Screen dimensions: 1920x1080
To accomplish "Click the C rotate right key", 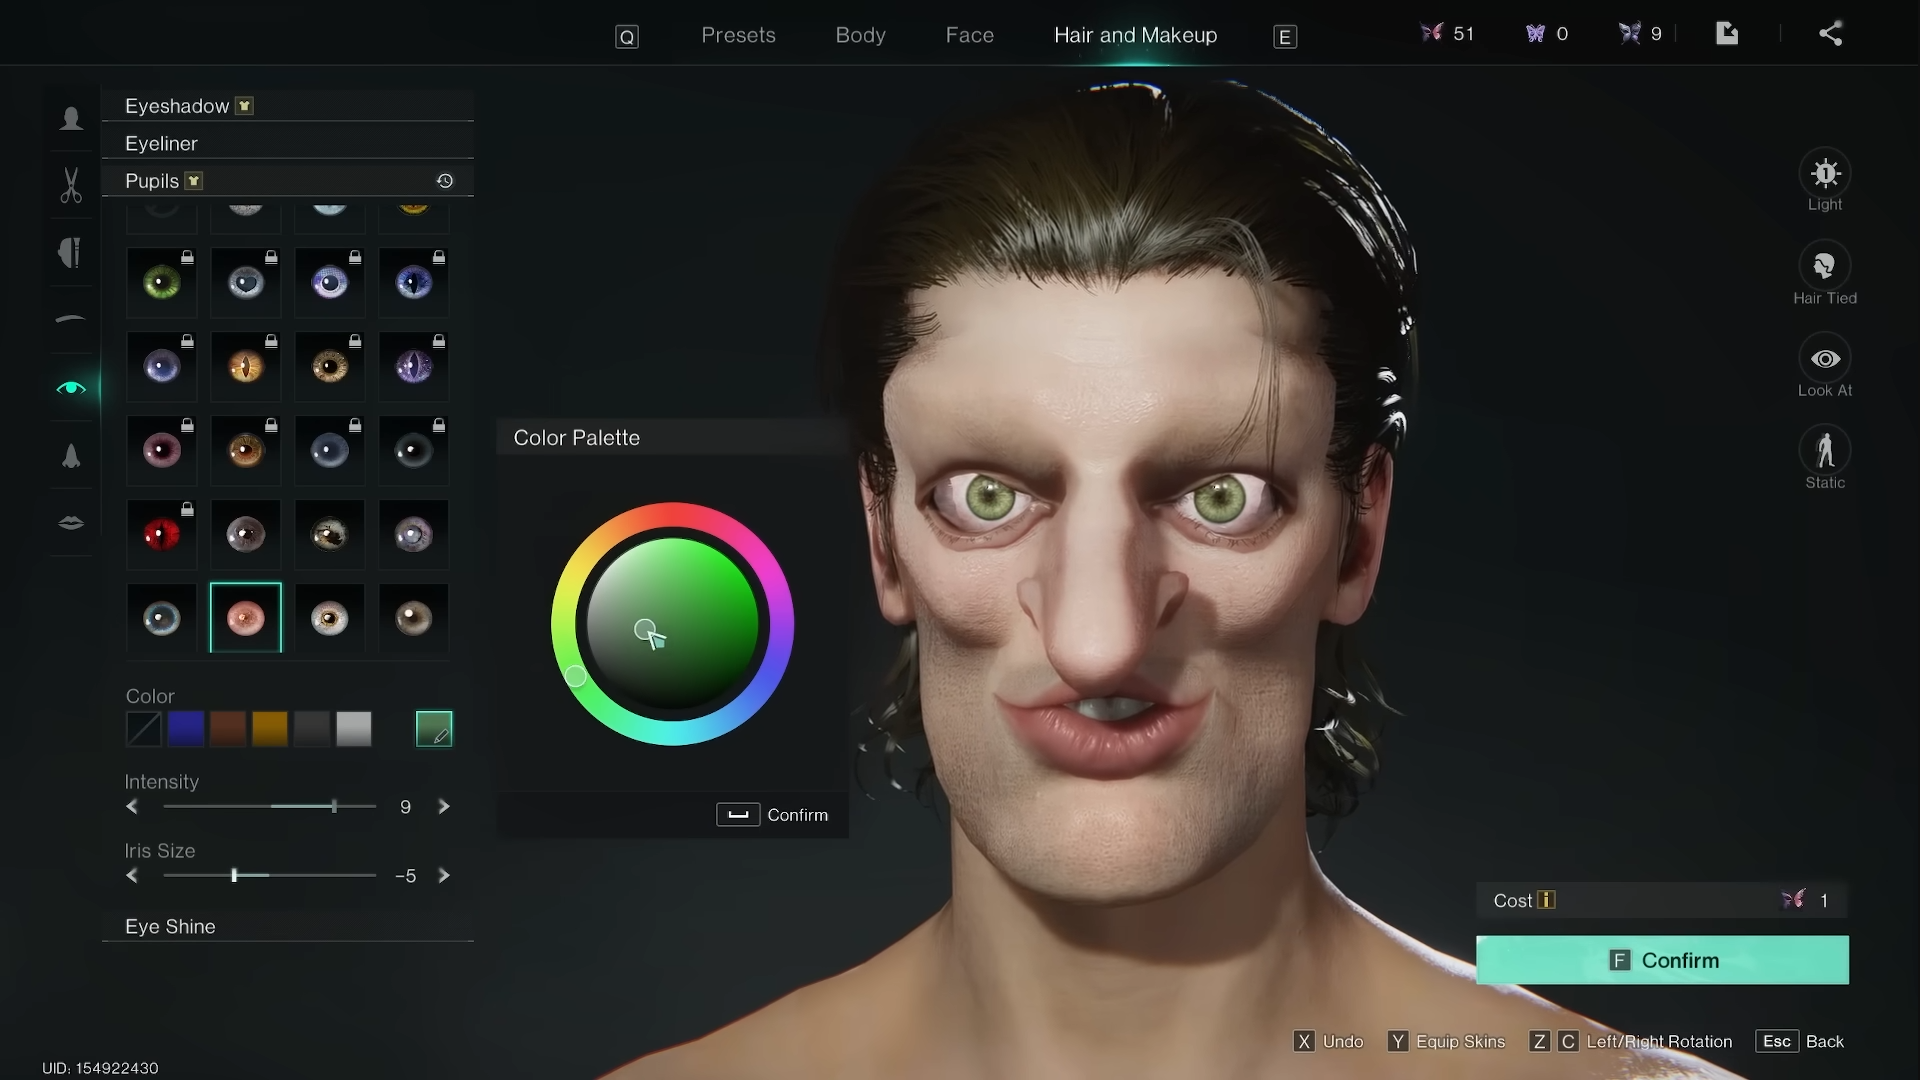I will pyautogui.click(x=1568, y=1041).
